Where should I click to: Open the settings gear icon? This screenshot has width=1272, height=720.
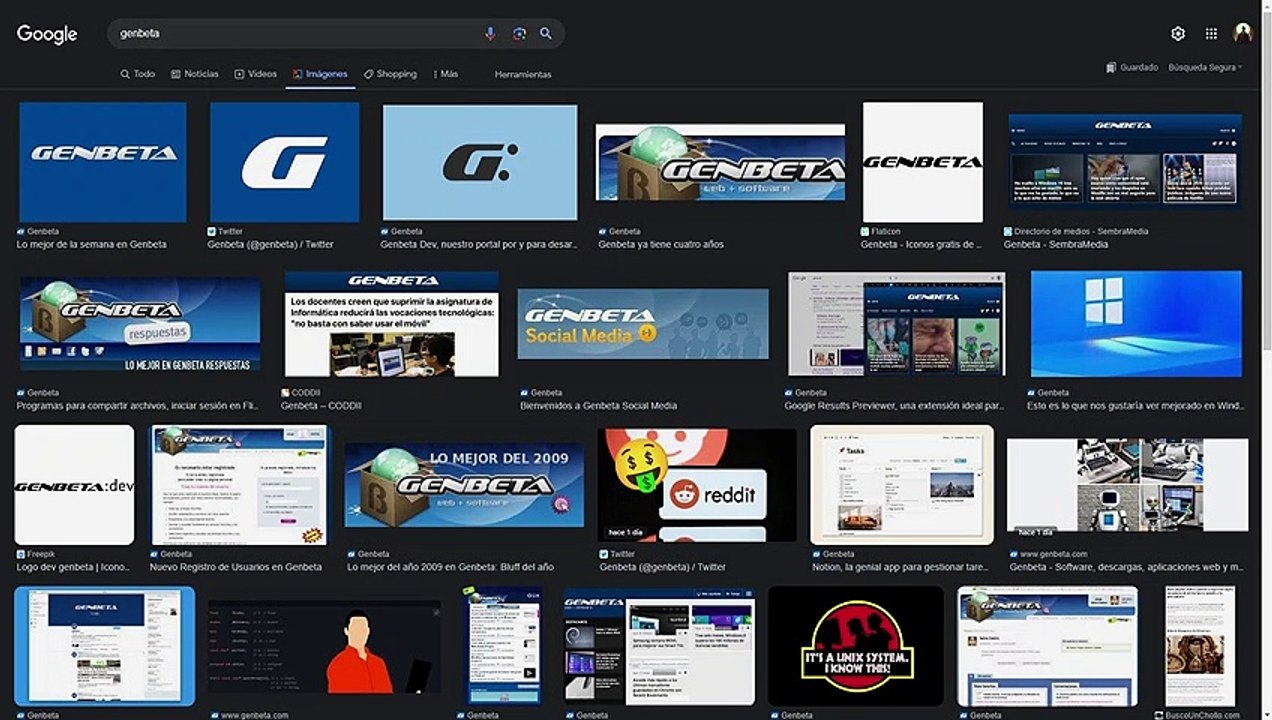point(1178,33)
